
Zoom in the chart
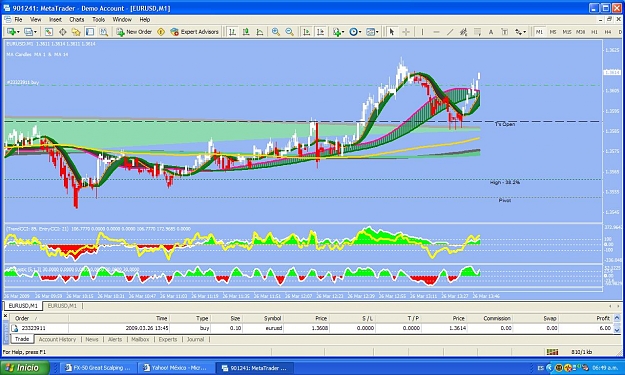click(x=275, y=32)
